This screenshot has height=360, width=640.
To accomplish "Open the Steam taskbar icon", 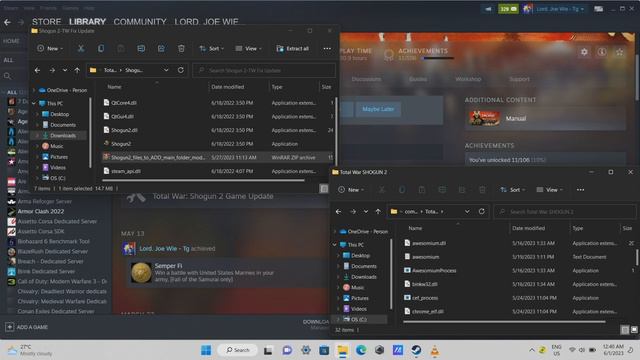I will click(x=416, y=350).
